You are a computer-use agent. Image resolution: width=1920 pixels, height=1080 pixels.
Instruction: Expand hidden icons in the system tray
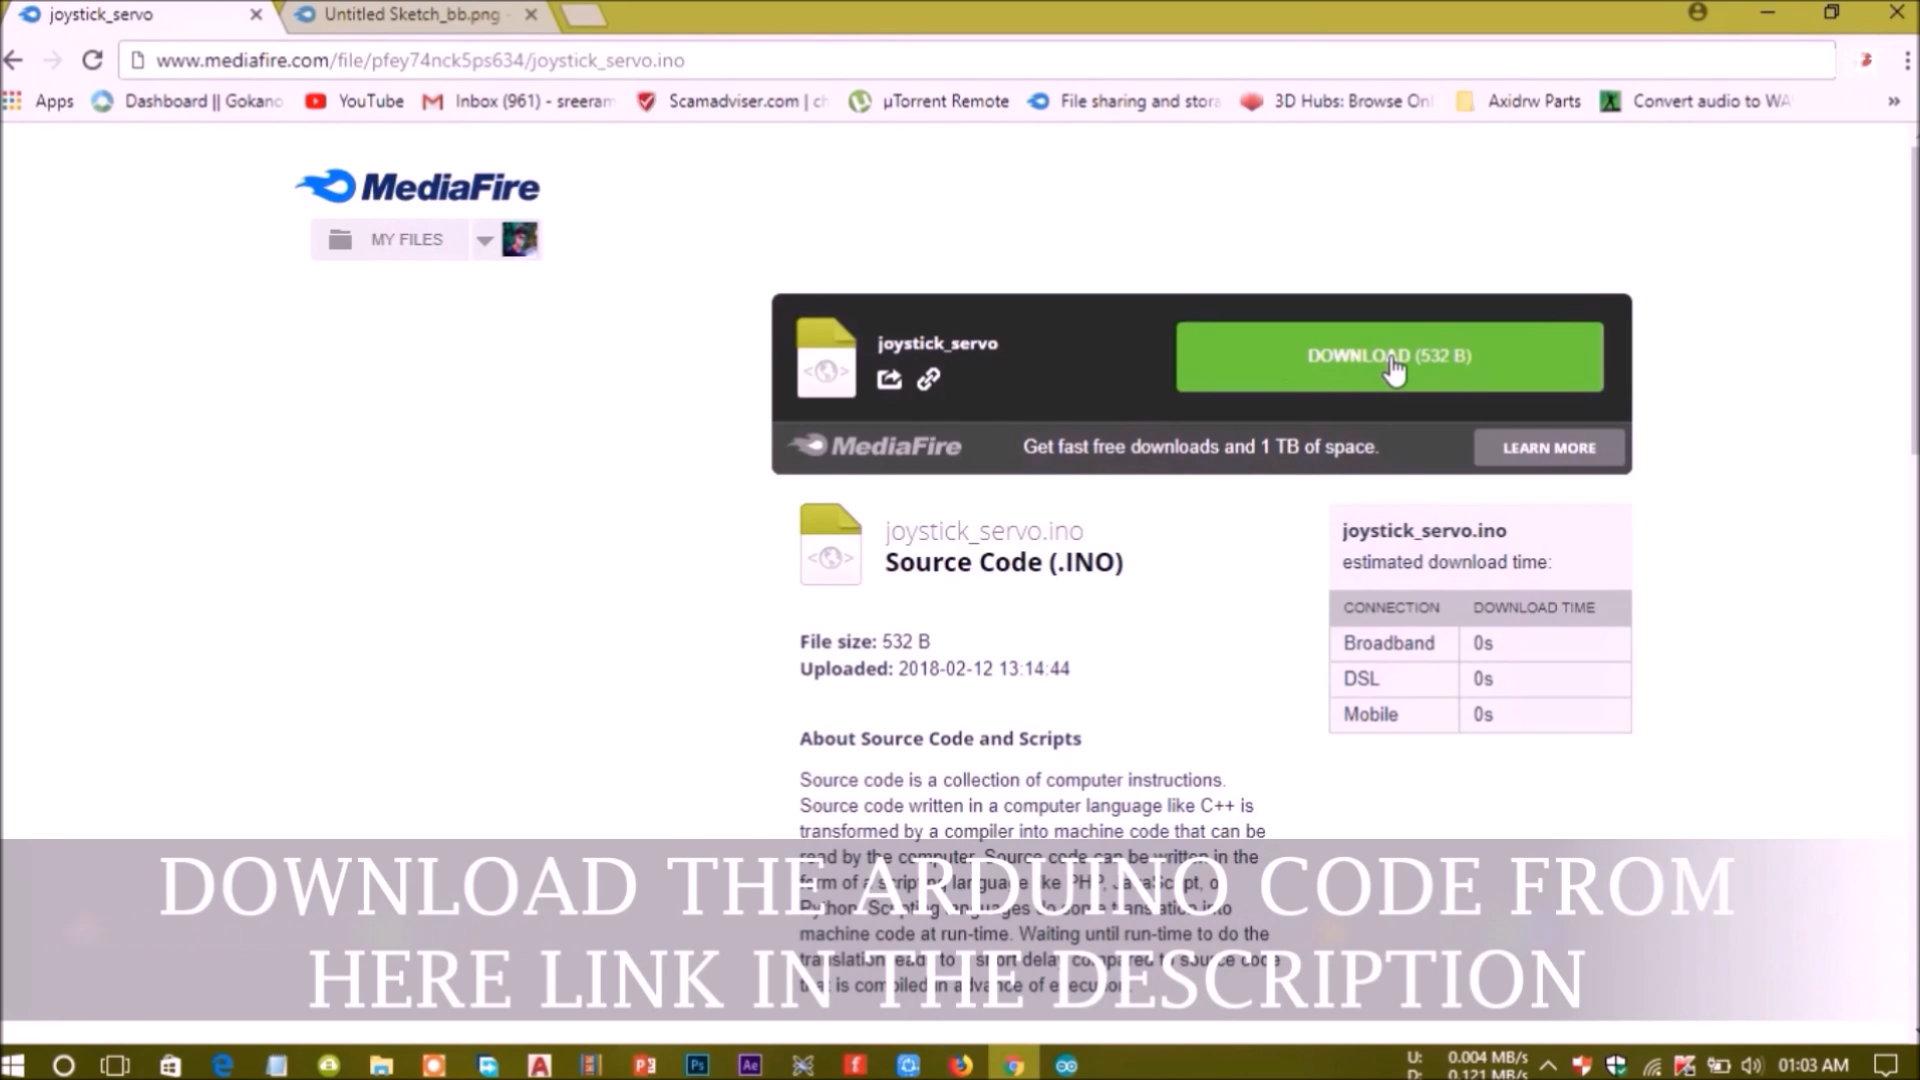1550,1065
